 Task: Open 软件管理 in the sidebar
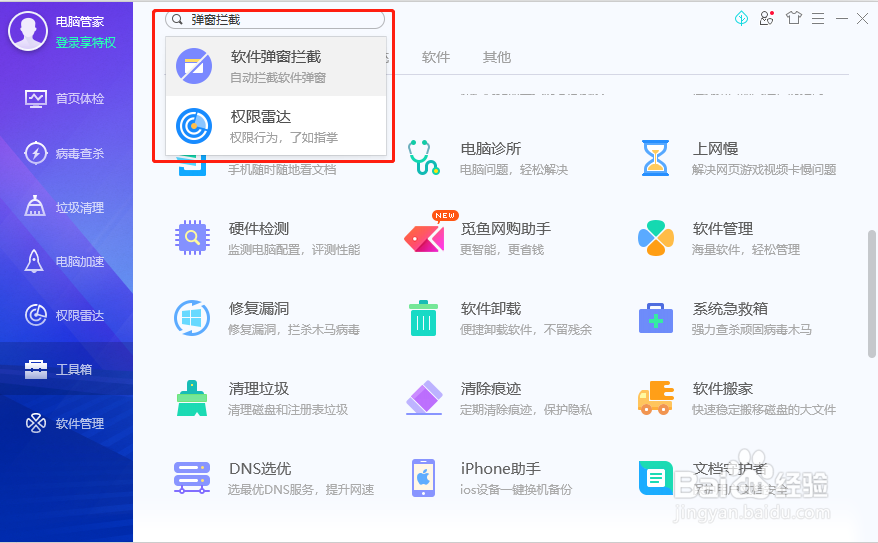pyautogui.click(x=65, y=423)
